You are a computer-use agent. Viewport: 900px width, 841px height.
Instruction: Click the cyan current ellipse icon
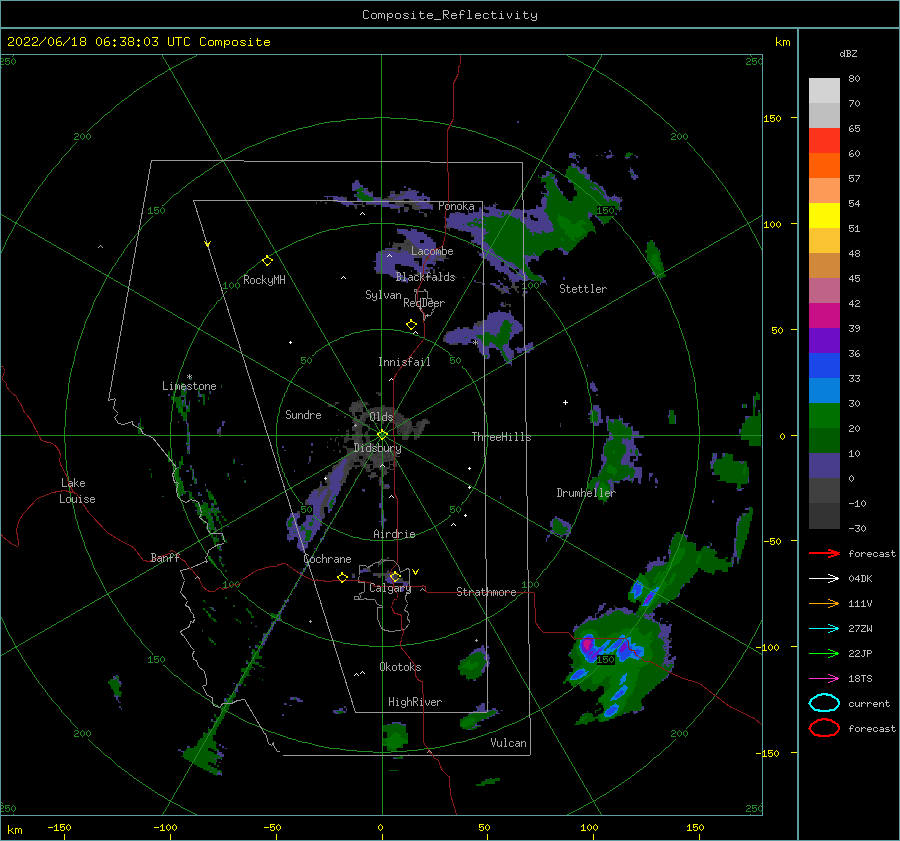click(824, 703)
